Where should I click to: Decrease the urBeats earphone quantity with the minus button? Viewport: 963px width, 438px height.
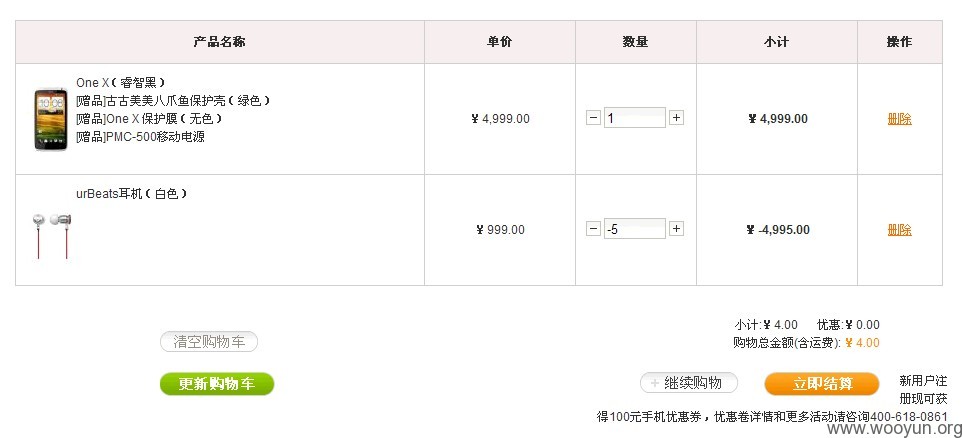593,229
